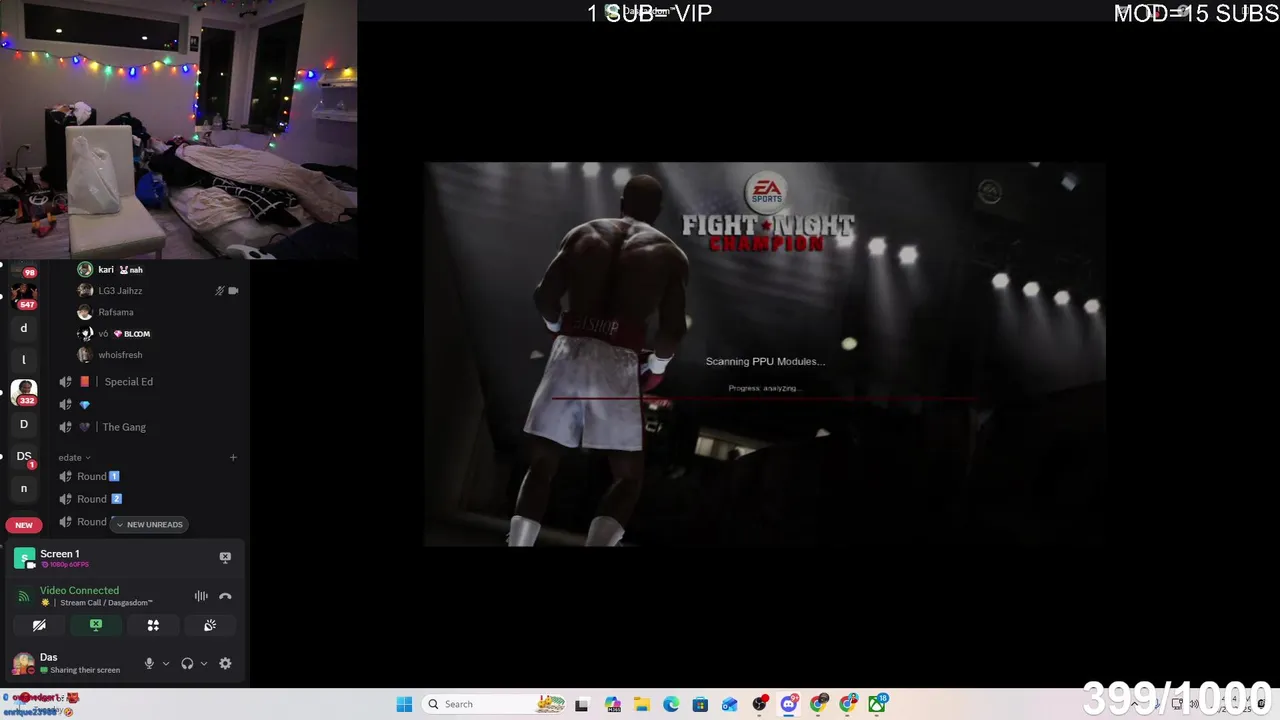
Task: Join the Round 1 voice channel
Action: [x=148, y=476]
